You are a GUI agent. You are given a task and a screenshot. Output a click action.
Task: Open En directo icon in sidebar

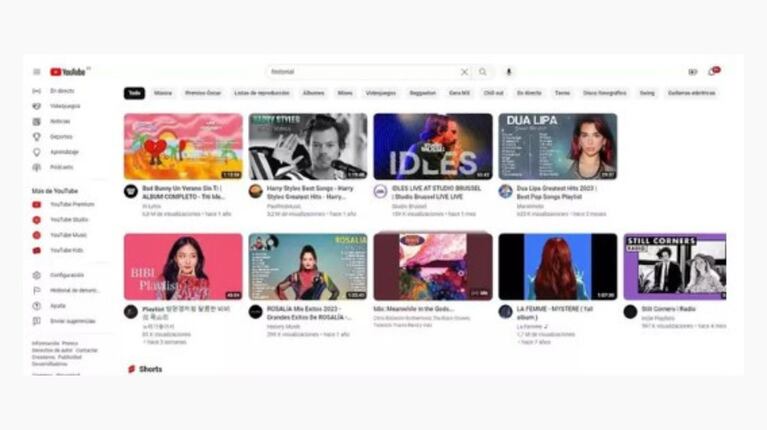click(x=37, y=91)
